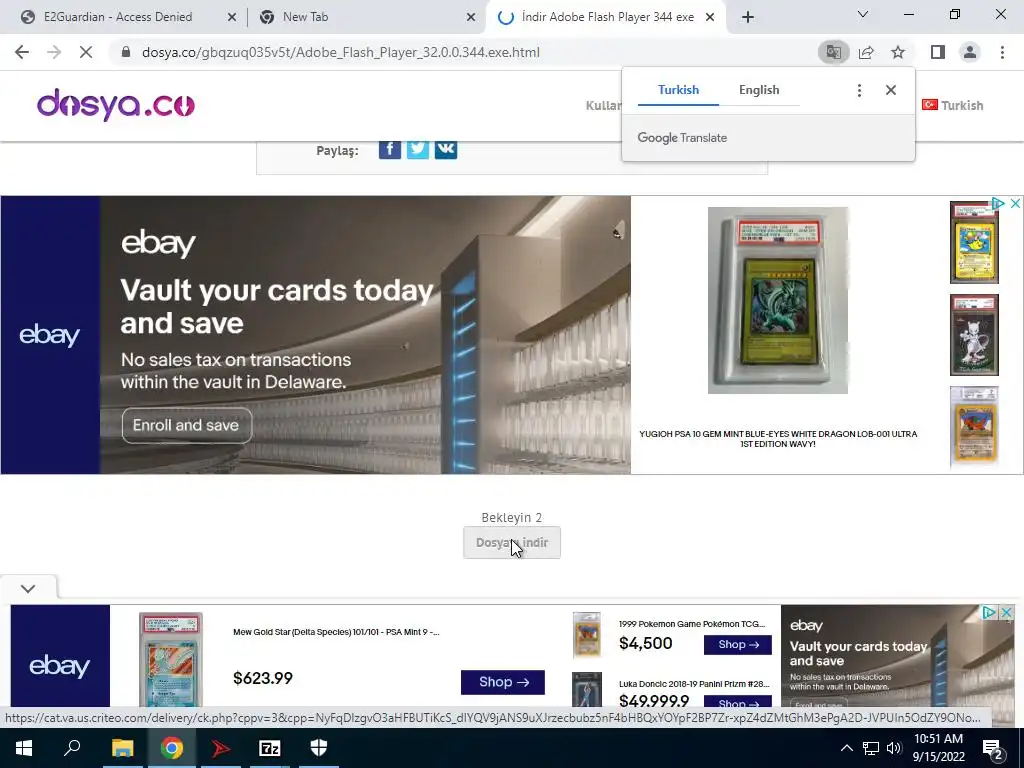The image size is (1024, 768).
Task: Share on Twitter
Action: point(418,150)
